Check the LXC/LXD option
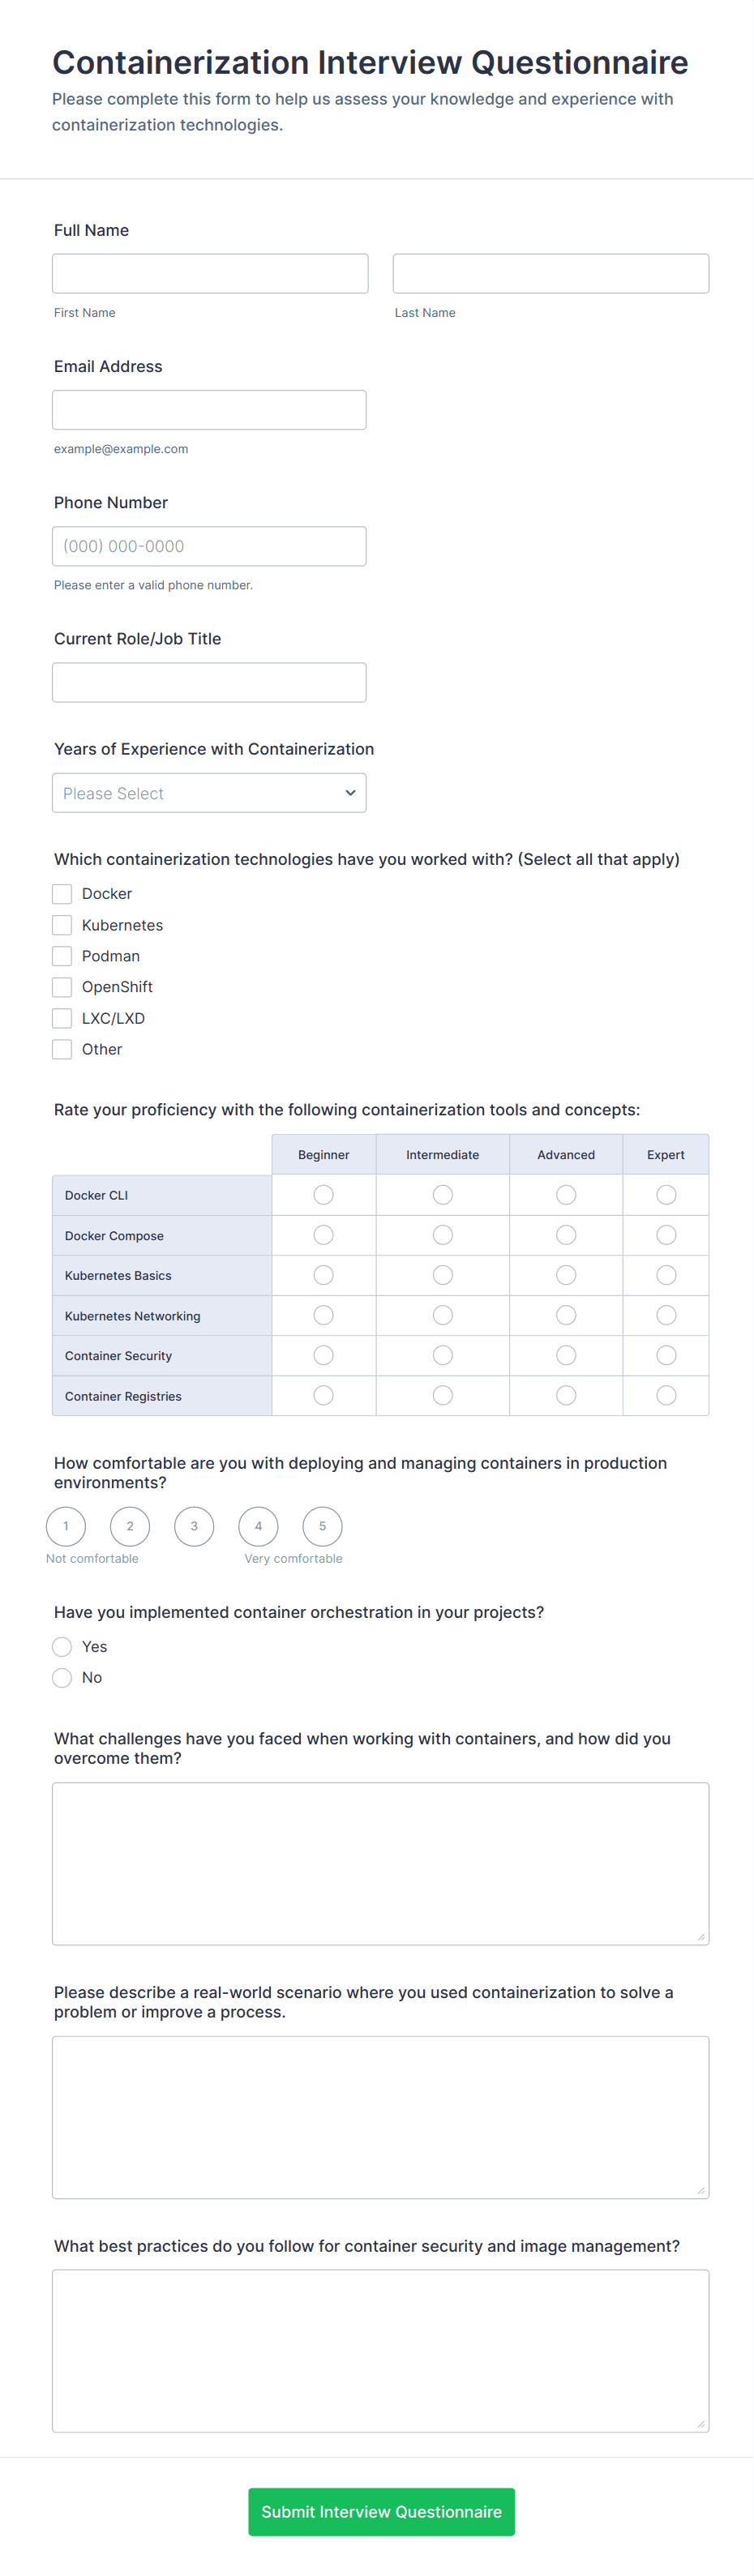Screen dimensions: 754x2576 [61, 1017]
